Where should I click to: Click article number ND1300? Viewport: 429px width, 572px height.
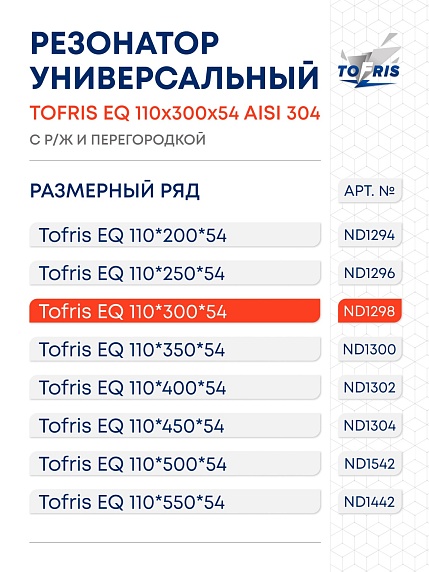click(x=370, y=349)
